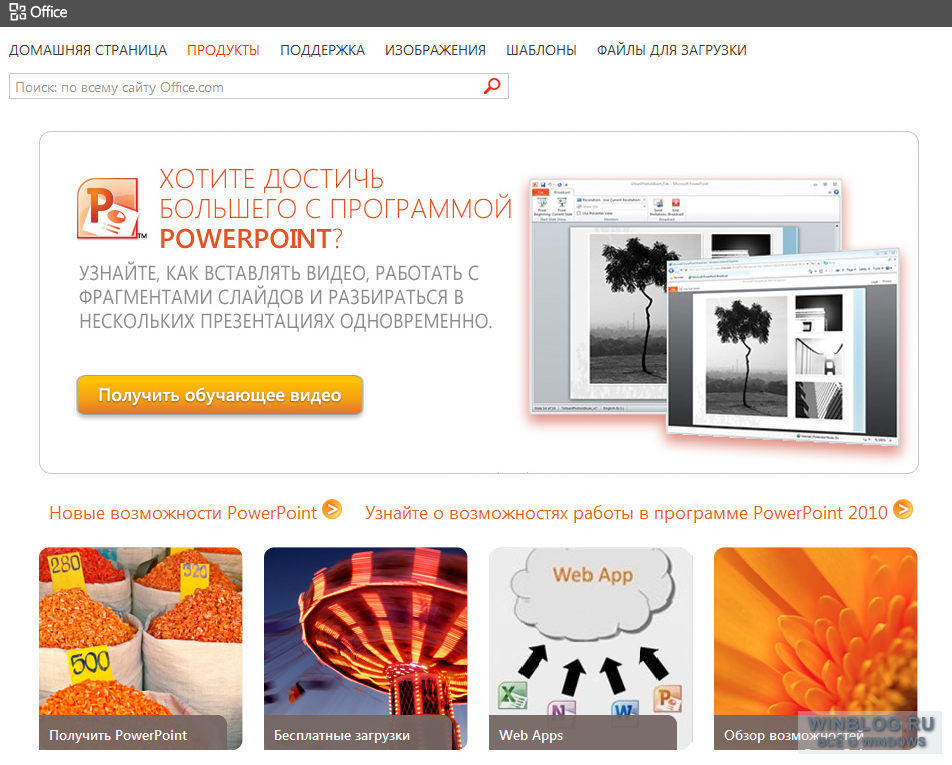952x765 pixels.
Task: Open the "Получить PowerPoint" tile
Action: (x=141, y=648)
